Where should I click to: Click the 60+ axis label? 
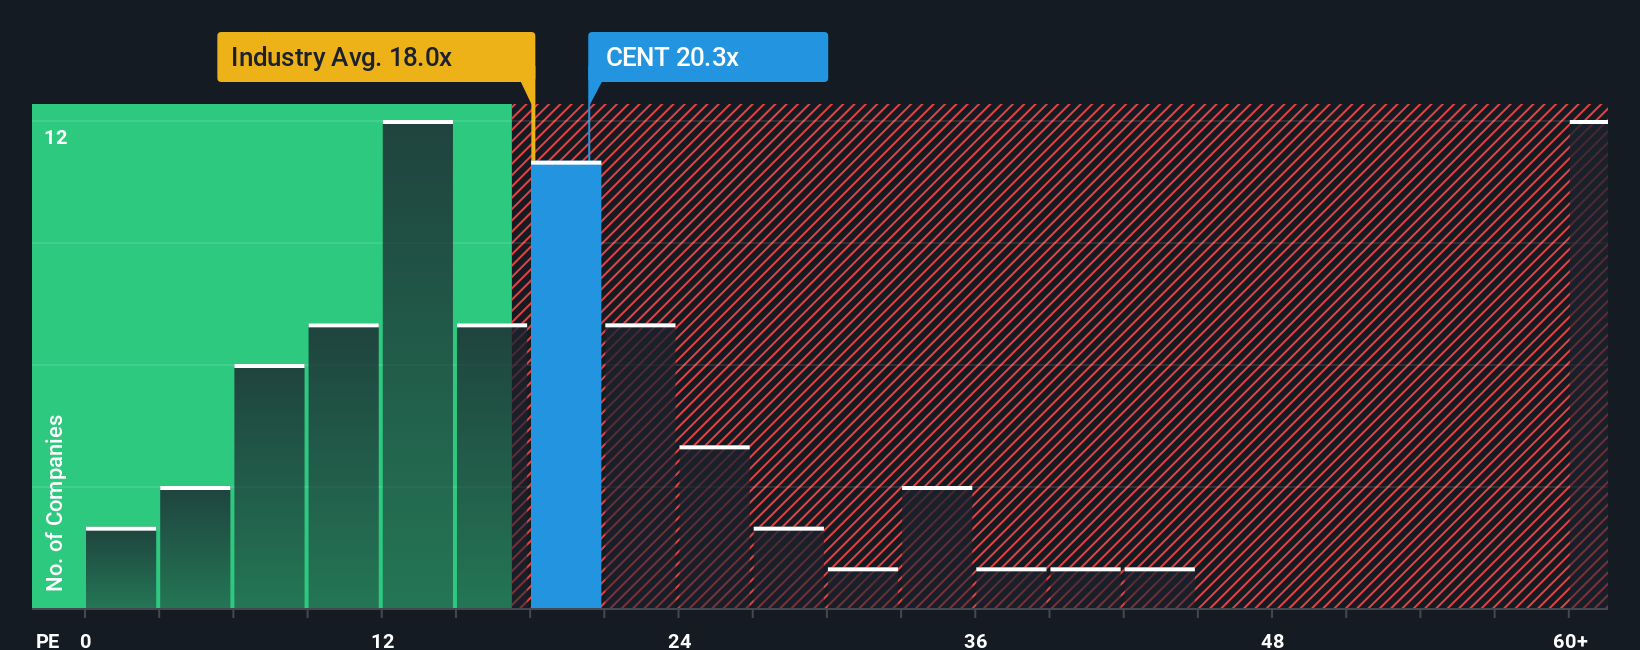coord(1570,640)
